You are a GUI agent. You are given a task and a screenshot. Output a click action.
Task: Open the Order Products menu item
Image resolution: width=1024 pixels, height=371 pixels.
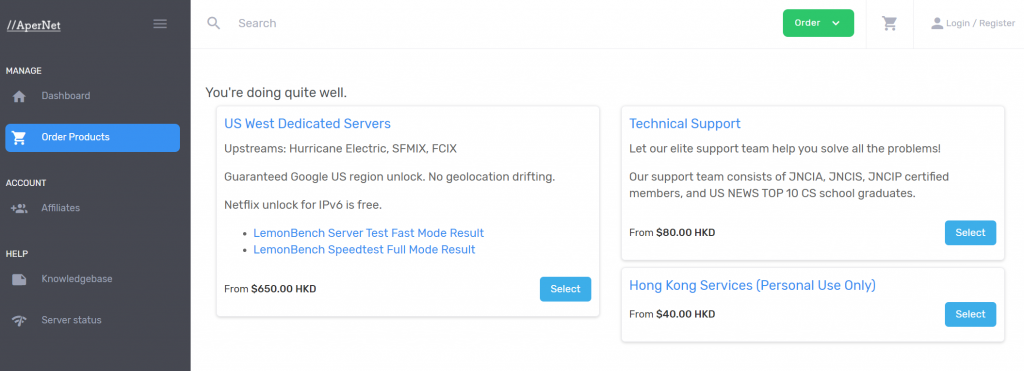93,138
